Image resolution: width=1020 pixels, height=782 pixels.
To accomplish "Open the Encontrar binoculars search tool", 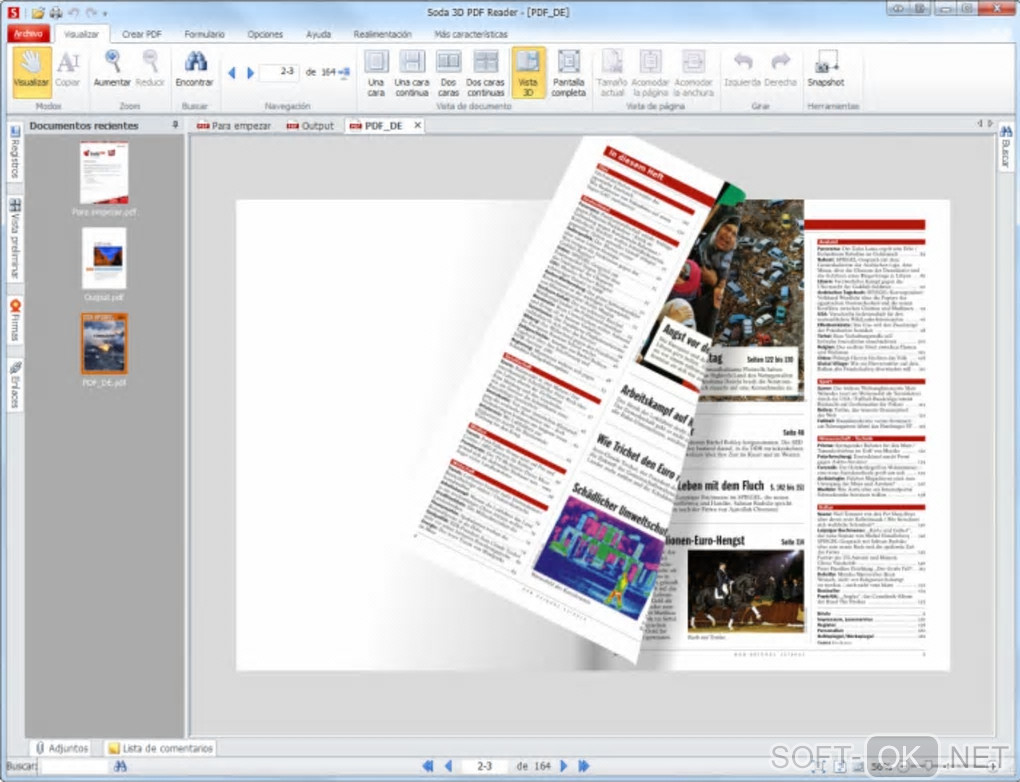I will (194, 68).
